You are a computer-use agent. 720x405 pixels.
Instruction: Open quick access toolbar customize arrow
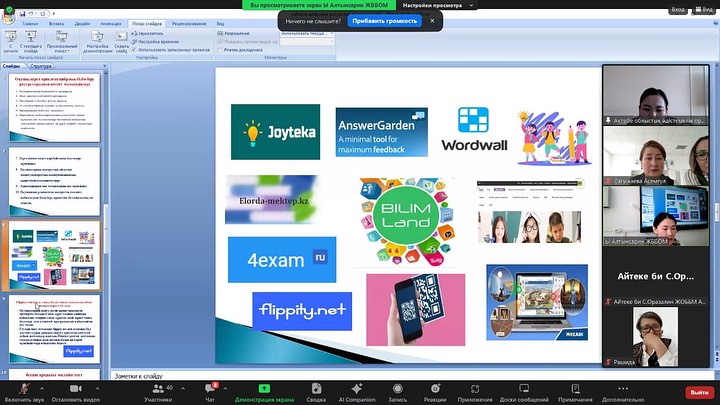(54, 14)
